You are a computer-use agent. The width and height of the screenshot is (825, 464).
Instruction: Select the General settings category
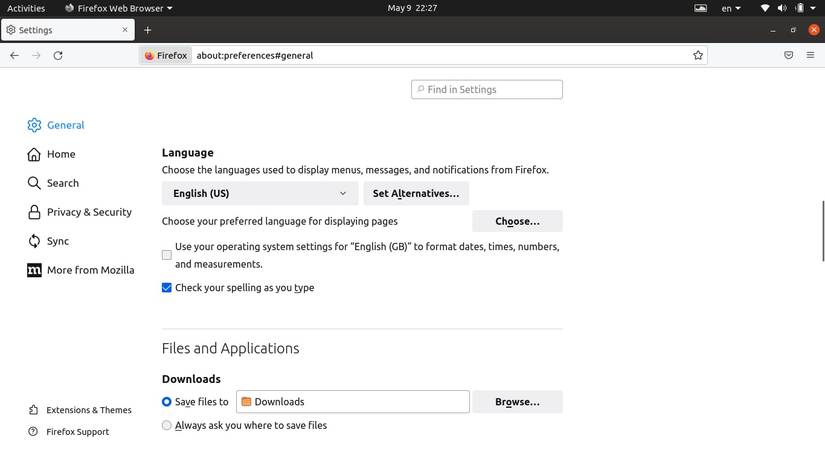click(65, 125)
